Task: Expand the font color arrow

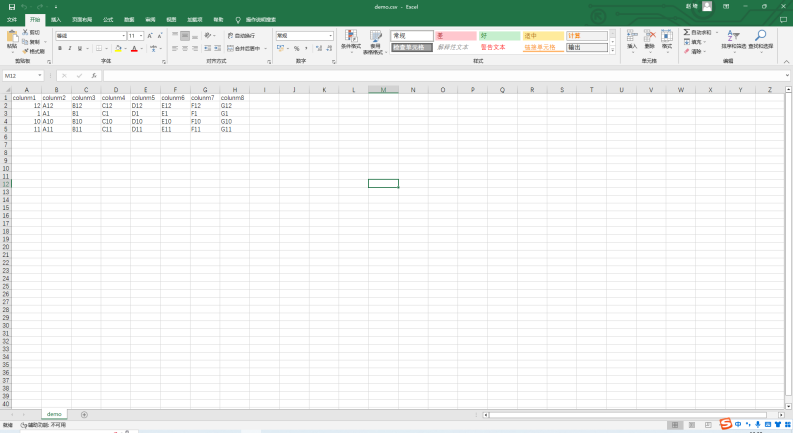Action: [141, 49]
